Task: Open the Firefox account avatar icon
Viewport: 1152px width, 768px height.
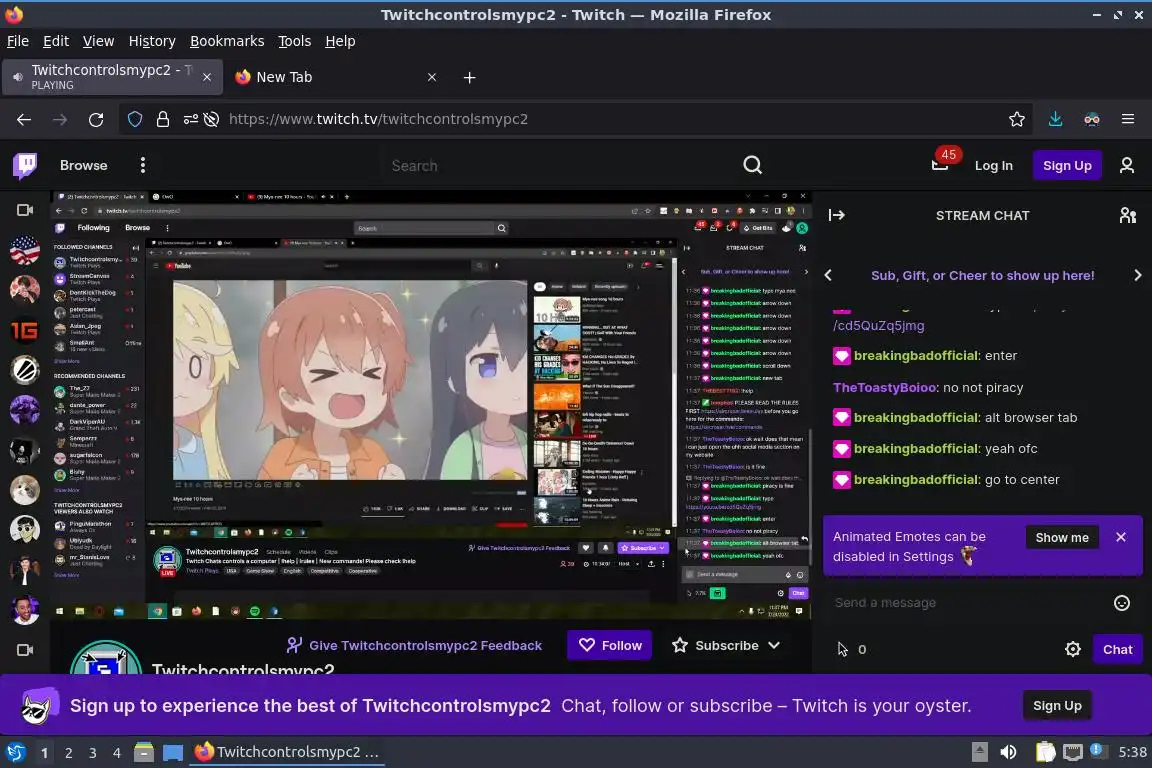Action: [x=1092, y=119]
